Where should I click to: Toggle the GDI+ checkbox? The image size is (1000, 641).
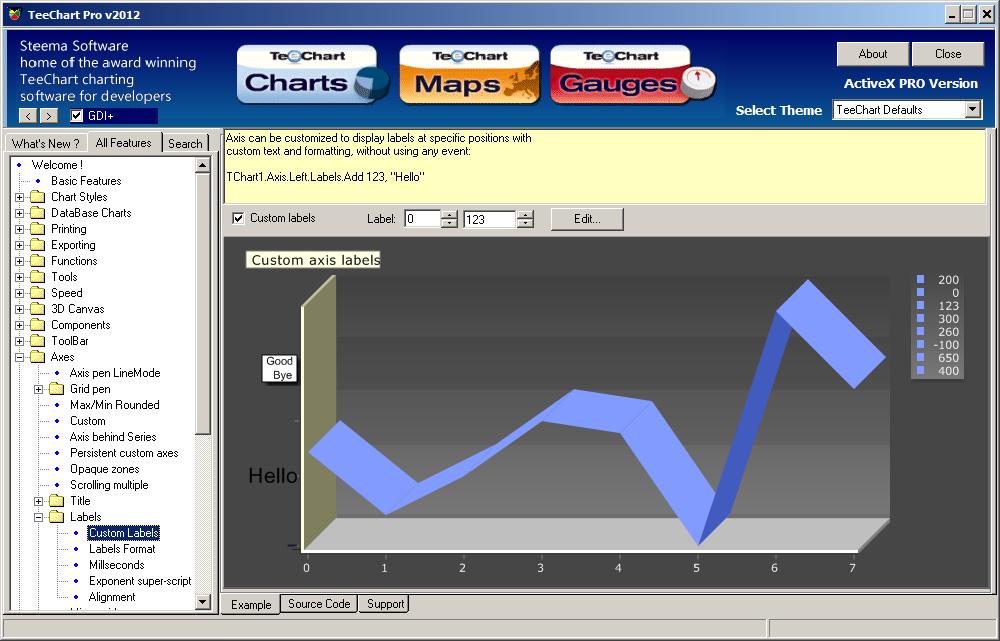click(77, 115)
